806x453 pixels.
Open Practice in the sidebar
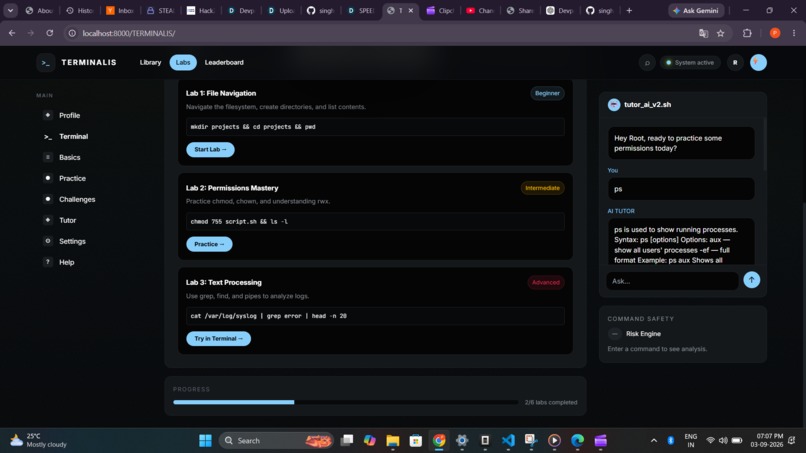pyautogui.click(x=72, y=178)
